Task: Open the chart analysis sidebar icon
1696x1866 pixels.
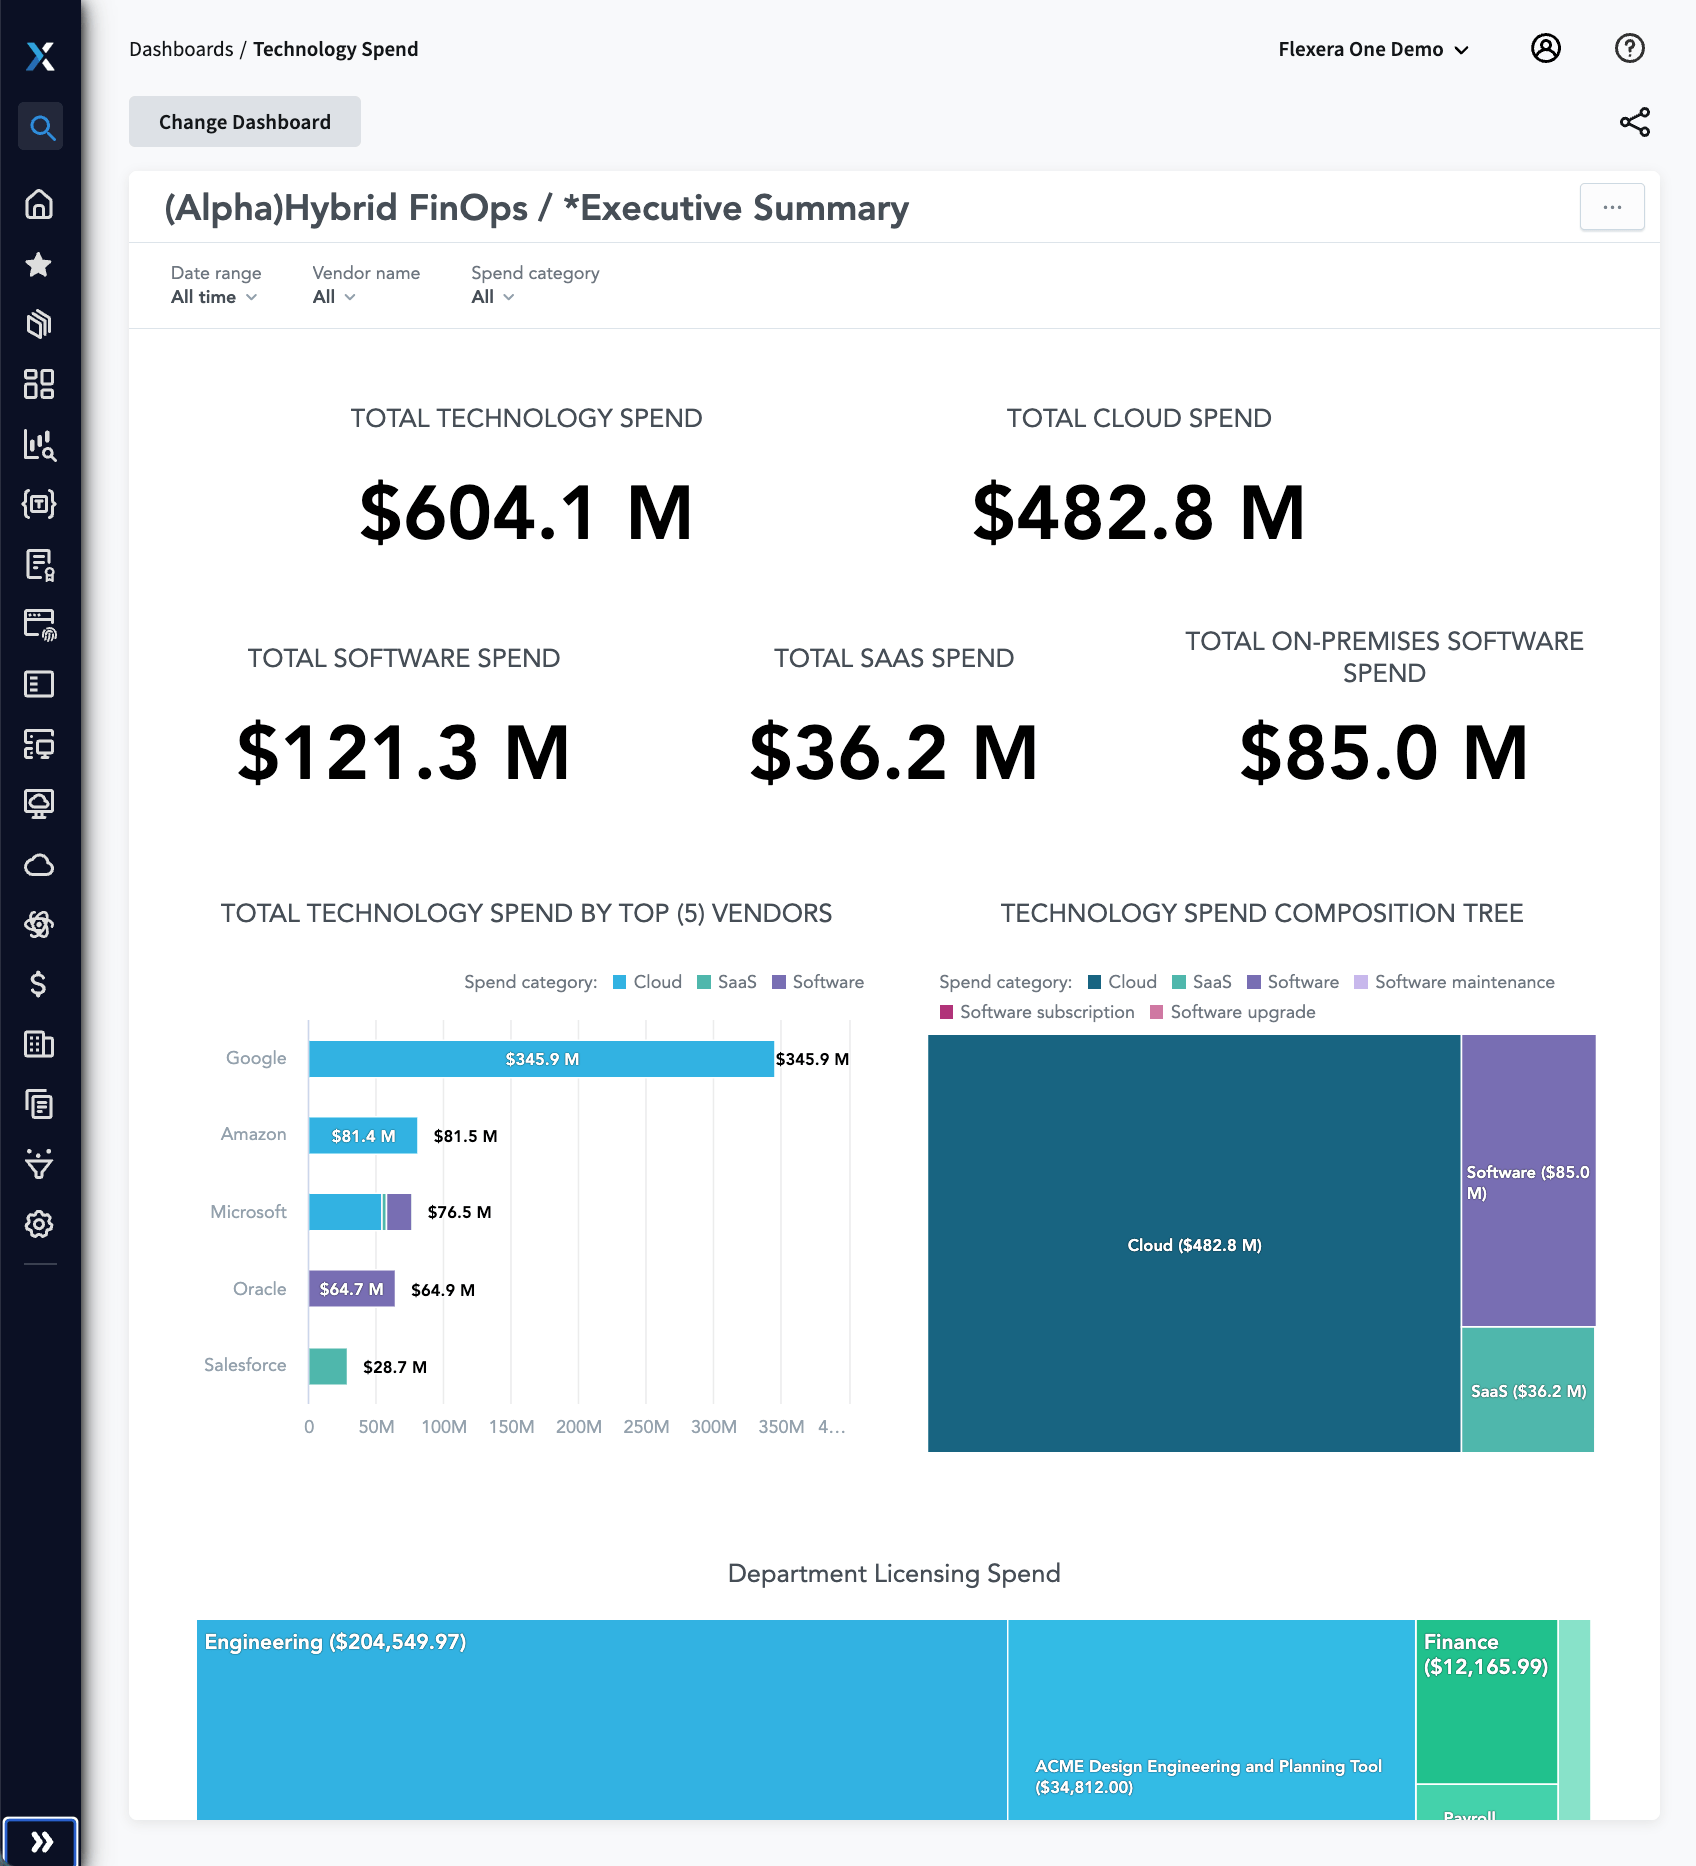Action: click(x=39, y=445)
